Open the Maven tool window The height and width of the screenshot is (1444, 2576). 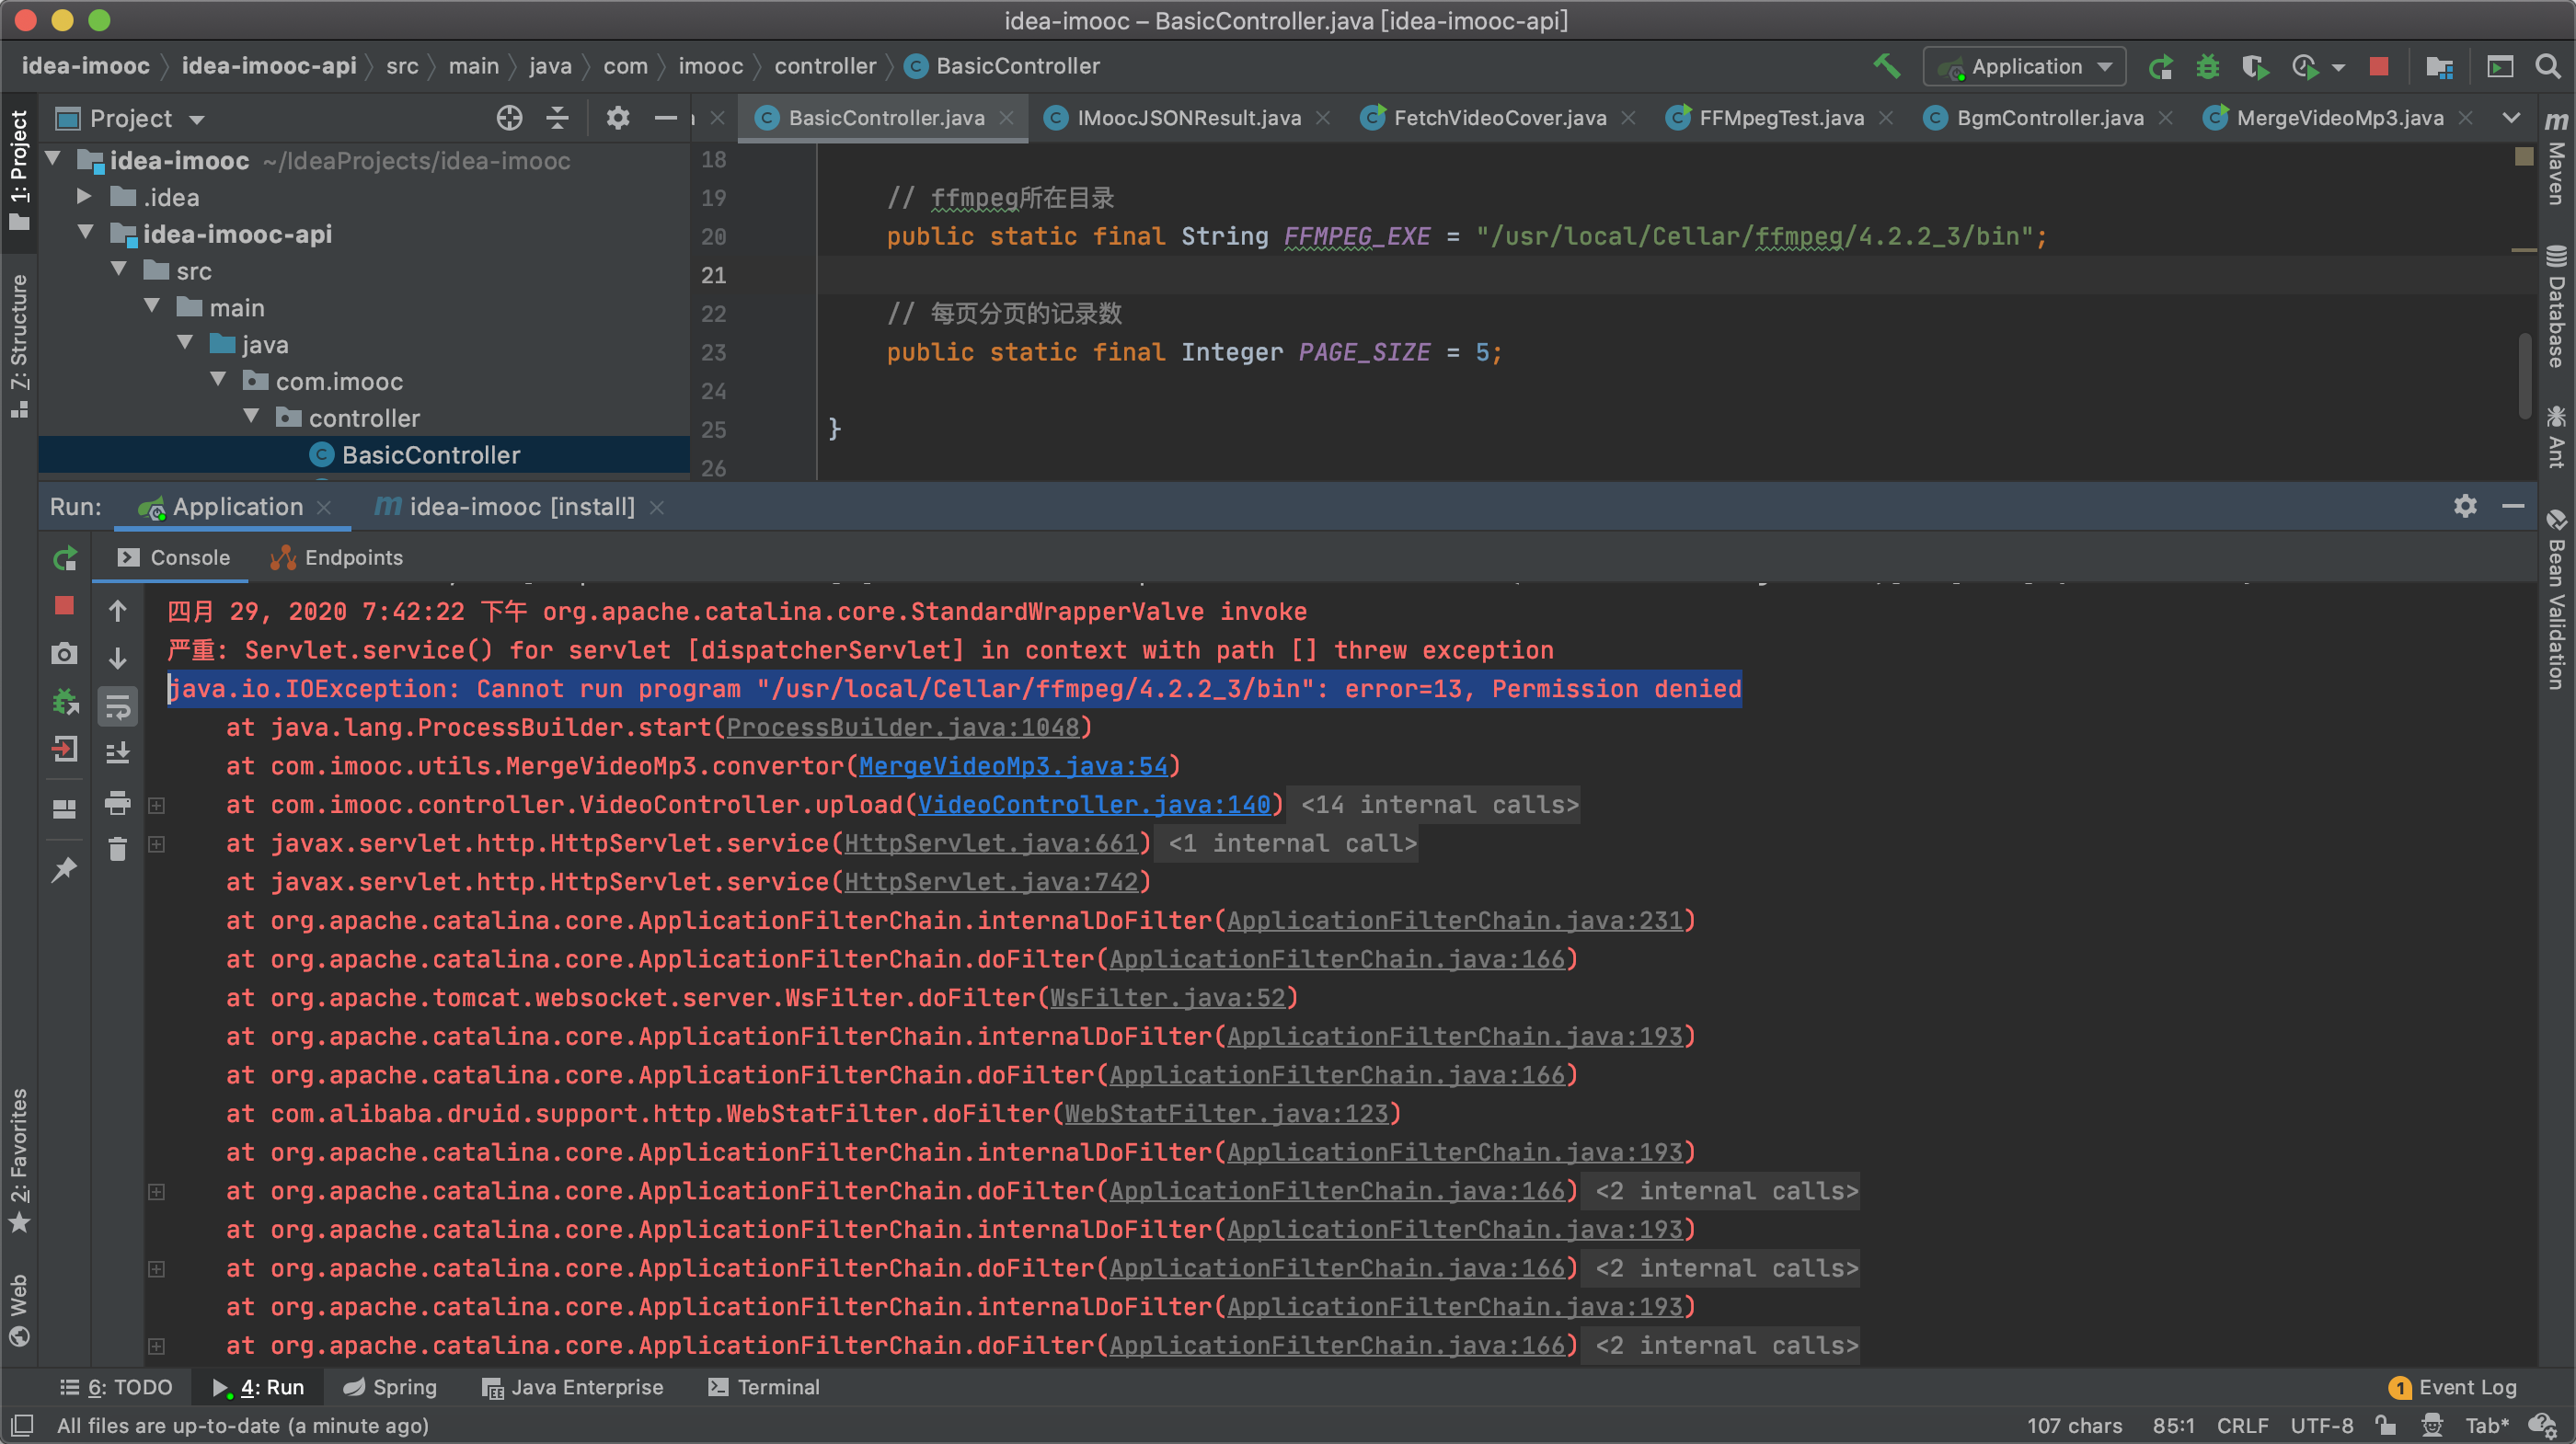[x=2556, y=158]
